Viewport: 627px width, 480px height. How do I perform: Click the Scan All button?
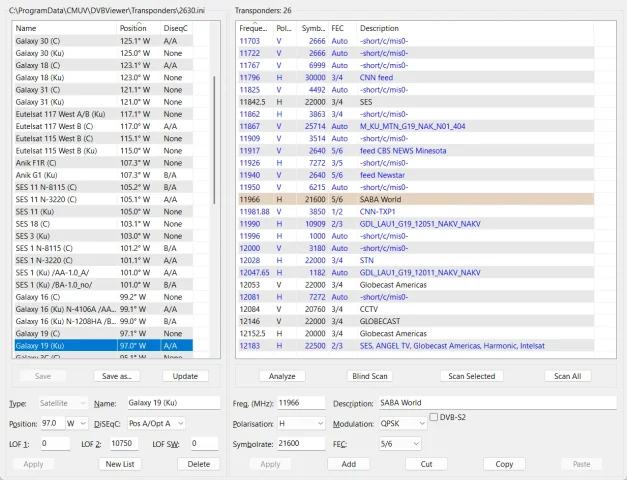coord(567,376)
